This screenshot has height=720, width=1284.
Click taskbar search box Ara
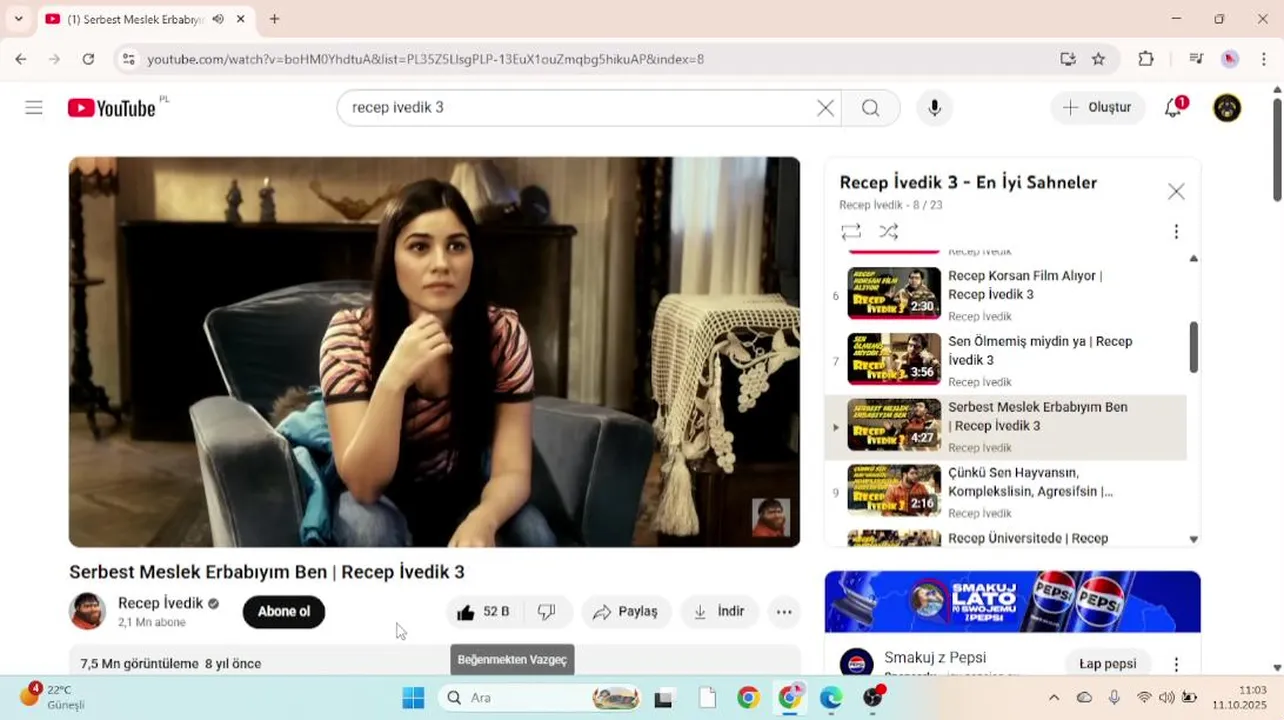tap(540, 697)
